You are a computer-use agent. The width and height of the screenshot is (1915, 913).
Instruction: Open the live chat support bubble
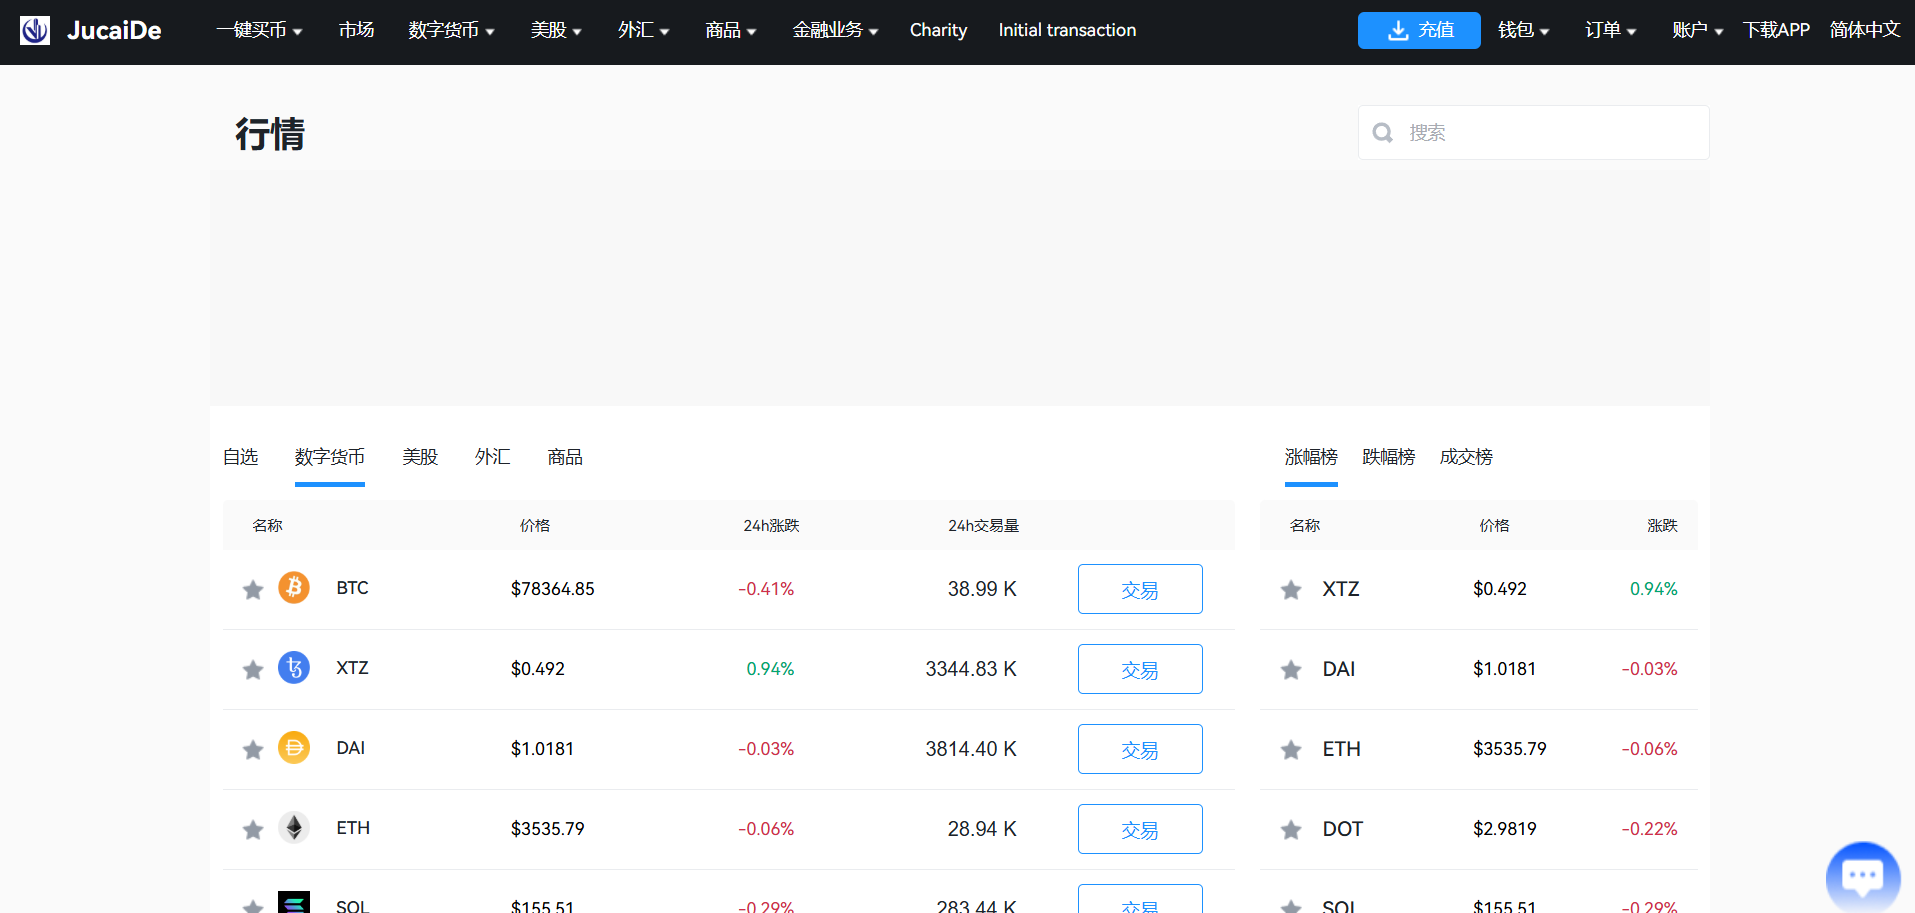1862,877
